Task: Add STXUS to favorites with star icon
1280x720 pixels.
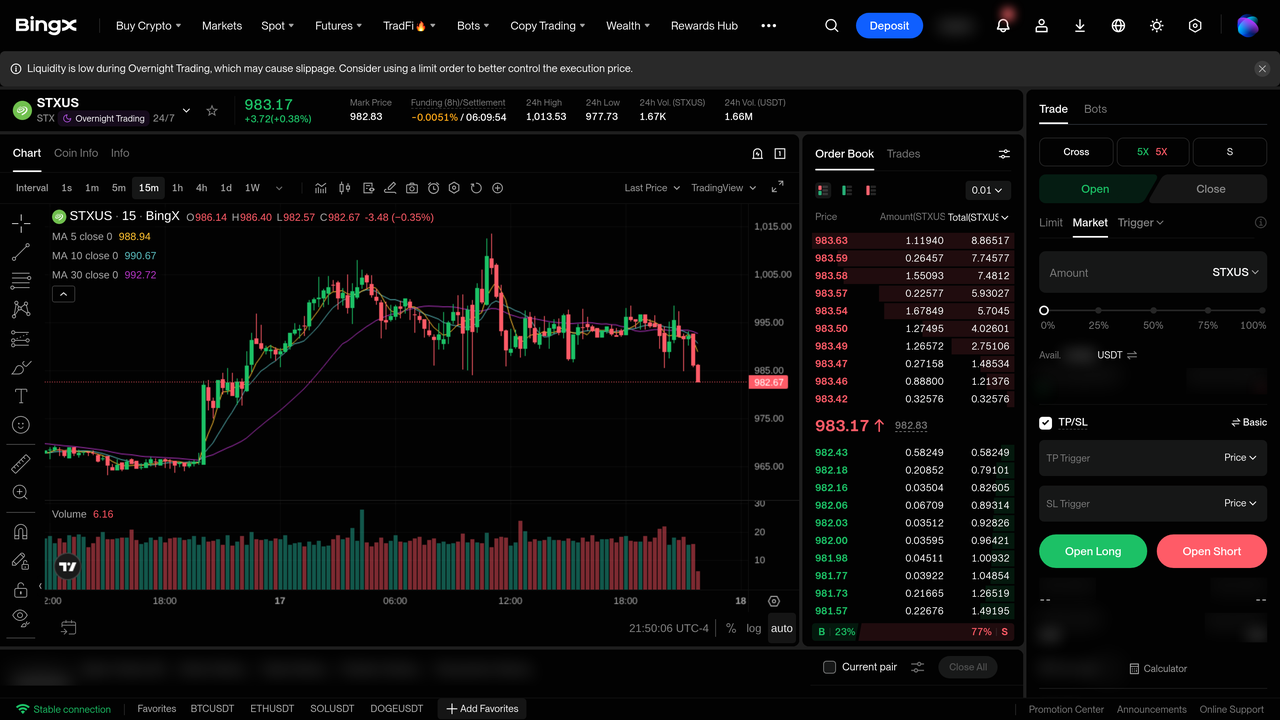Action: (212, 111)
